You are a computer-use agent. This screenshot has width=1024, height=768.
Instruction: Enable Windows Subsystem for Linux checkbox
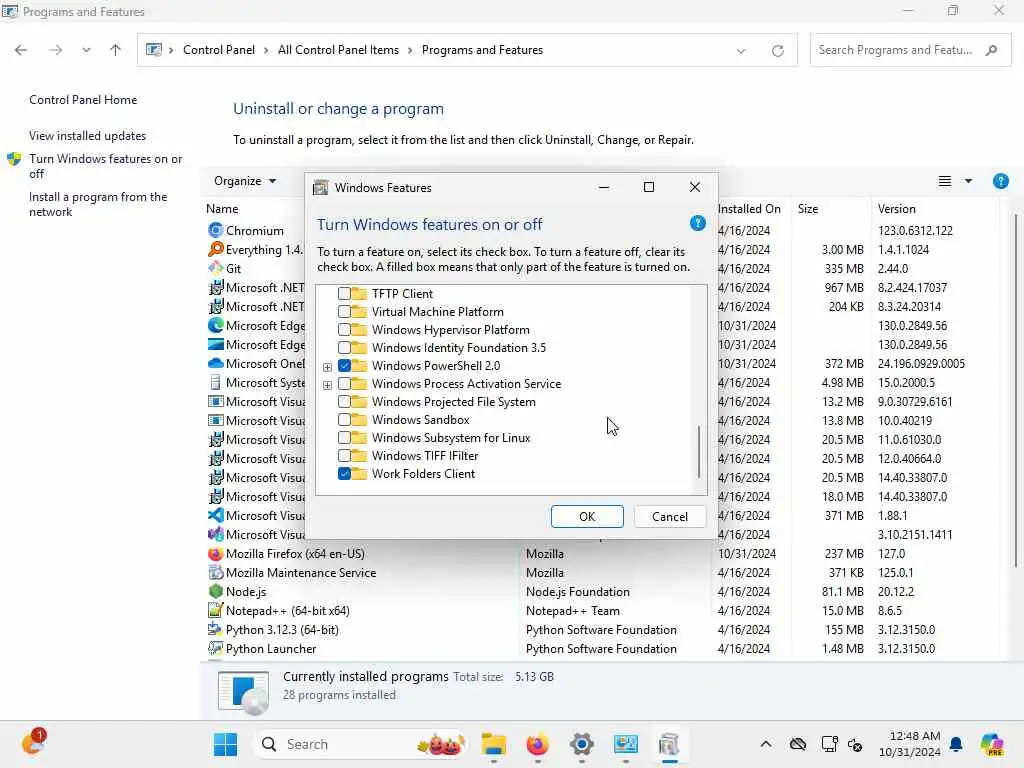pyautogui.click(x=344, y=438)
